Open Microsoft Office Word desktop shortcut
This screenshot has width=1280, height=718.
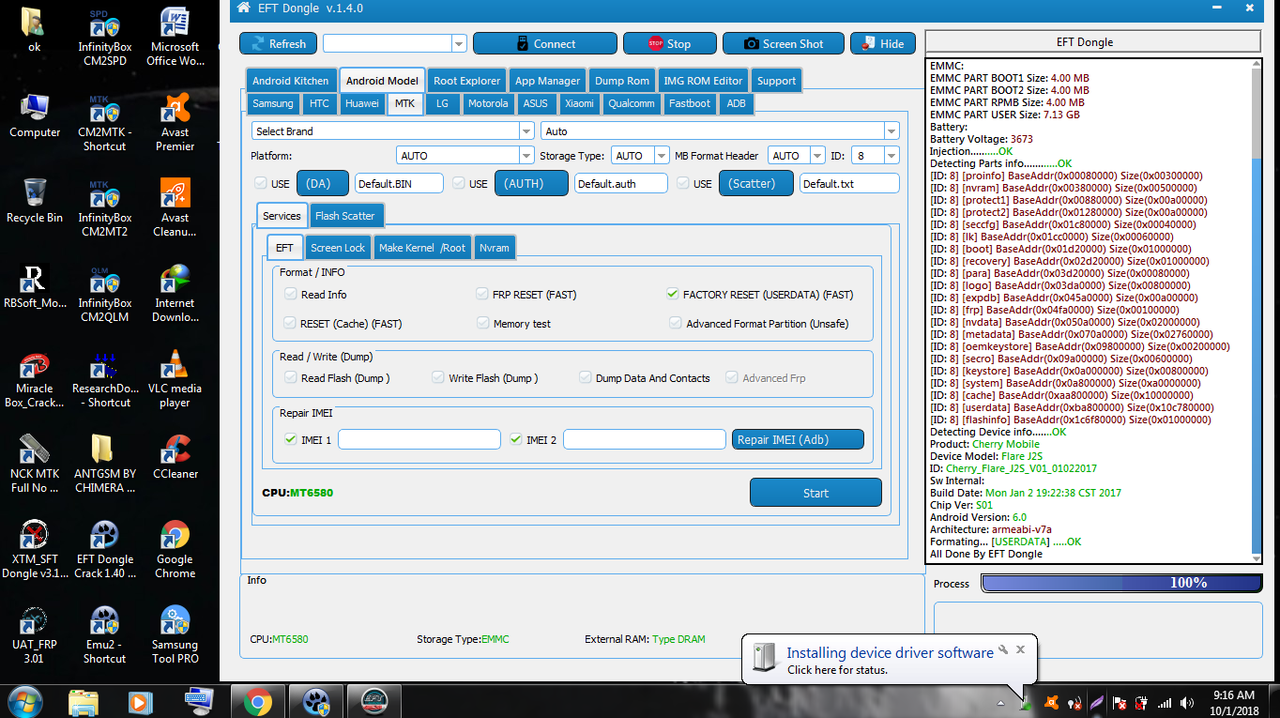[x=175, y=38]
